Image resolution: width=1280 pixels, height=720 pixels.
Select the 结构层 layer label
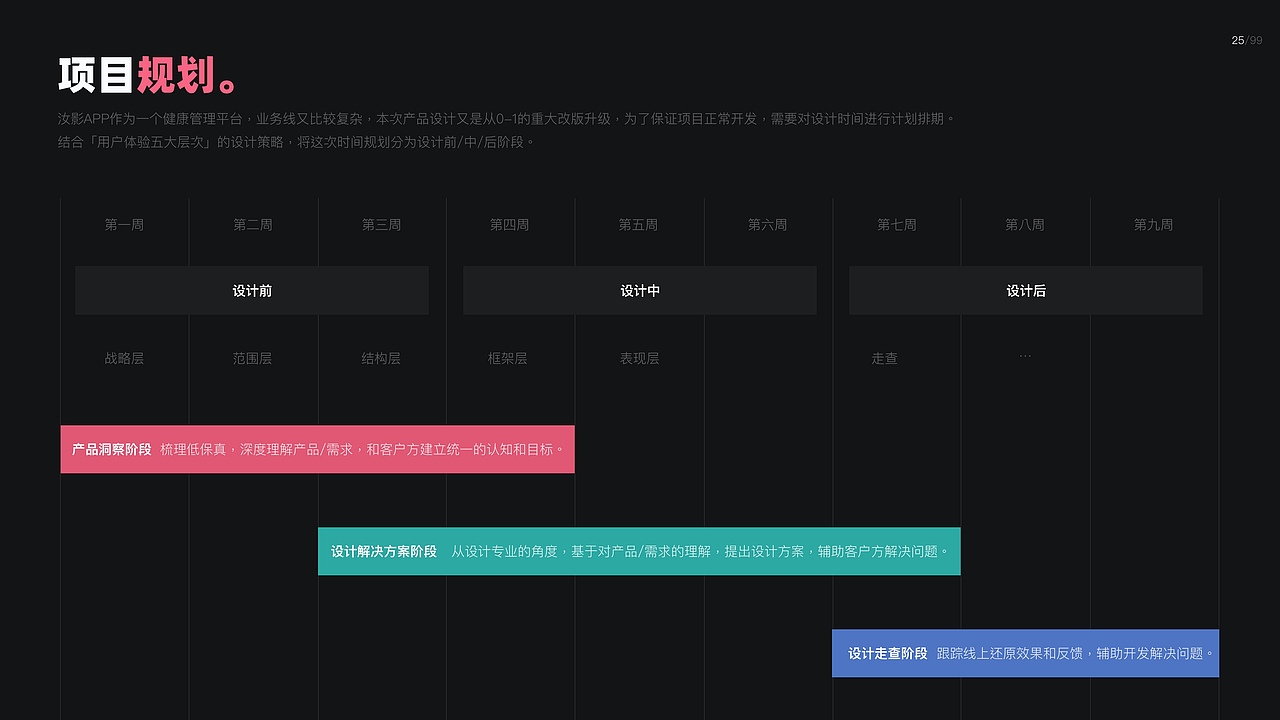click(381, 357)
